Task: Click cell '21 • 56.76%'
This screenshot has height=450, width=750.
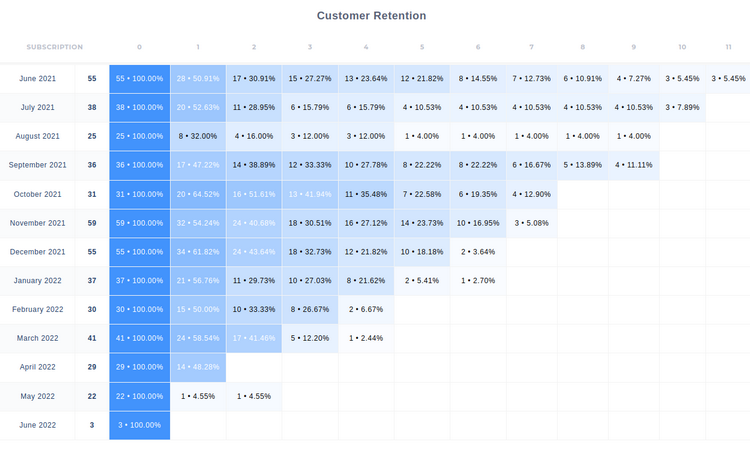Action: tap(198, 280)
